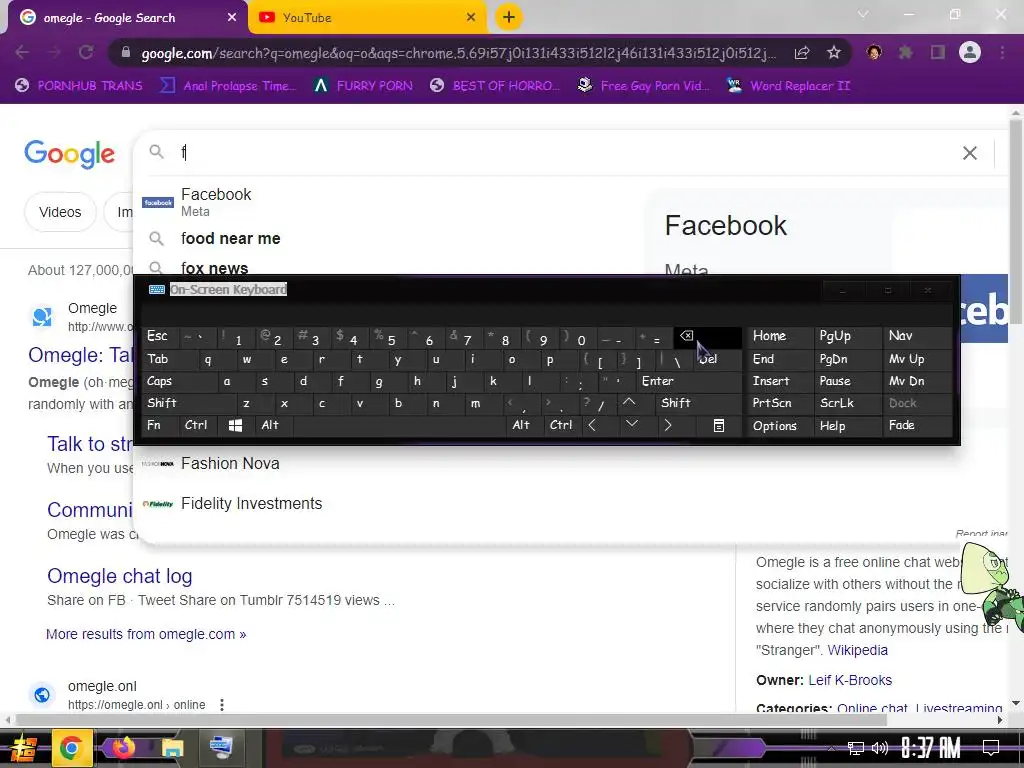Click the menu key on On-Screen Keyboard
1024x768 pixels.
[718, 426]
